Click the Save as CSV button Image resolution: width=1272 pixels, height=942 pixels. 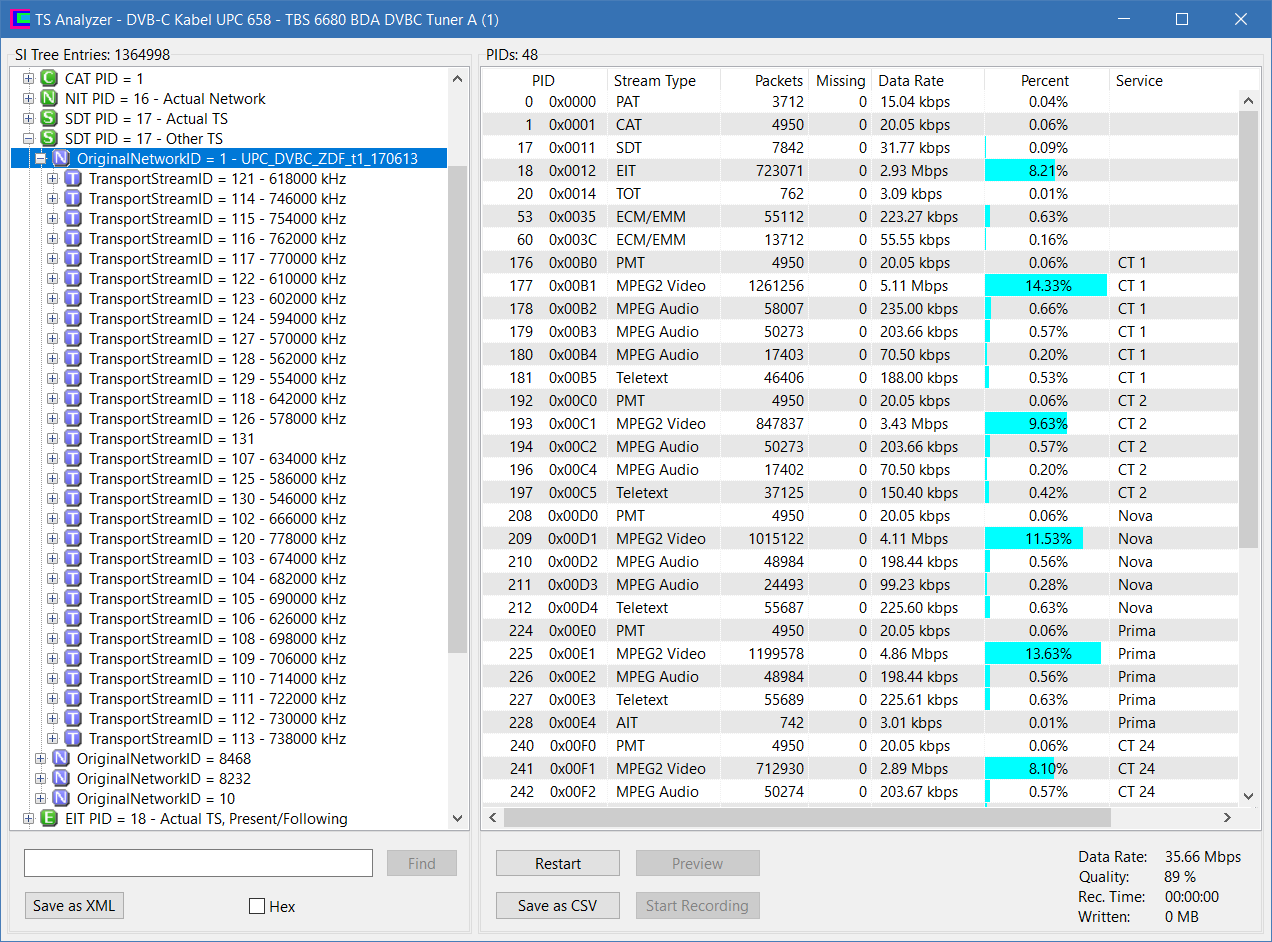[x=558, y=905]
